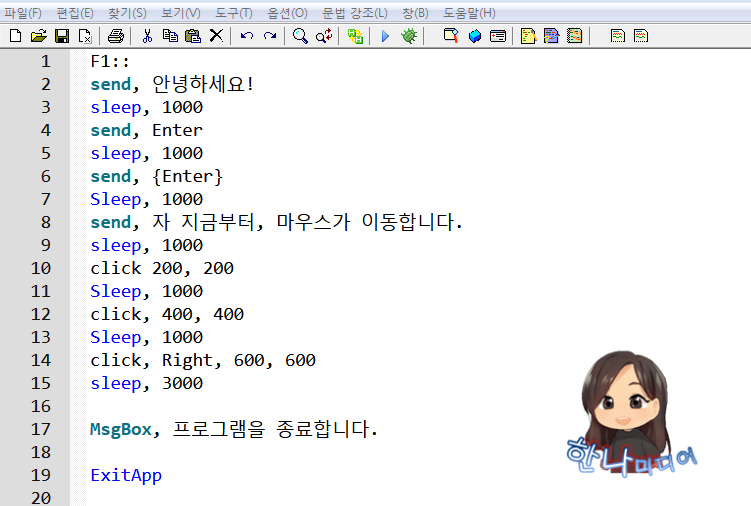Click the 'click 200, 200' line

162,268
